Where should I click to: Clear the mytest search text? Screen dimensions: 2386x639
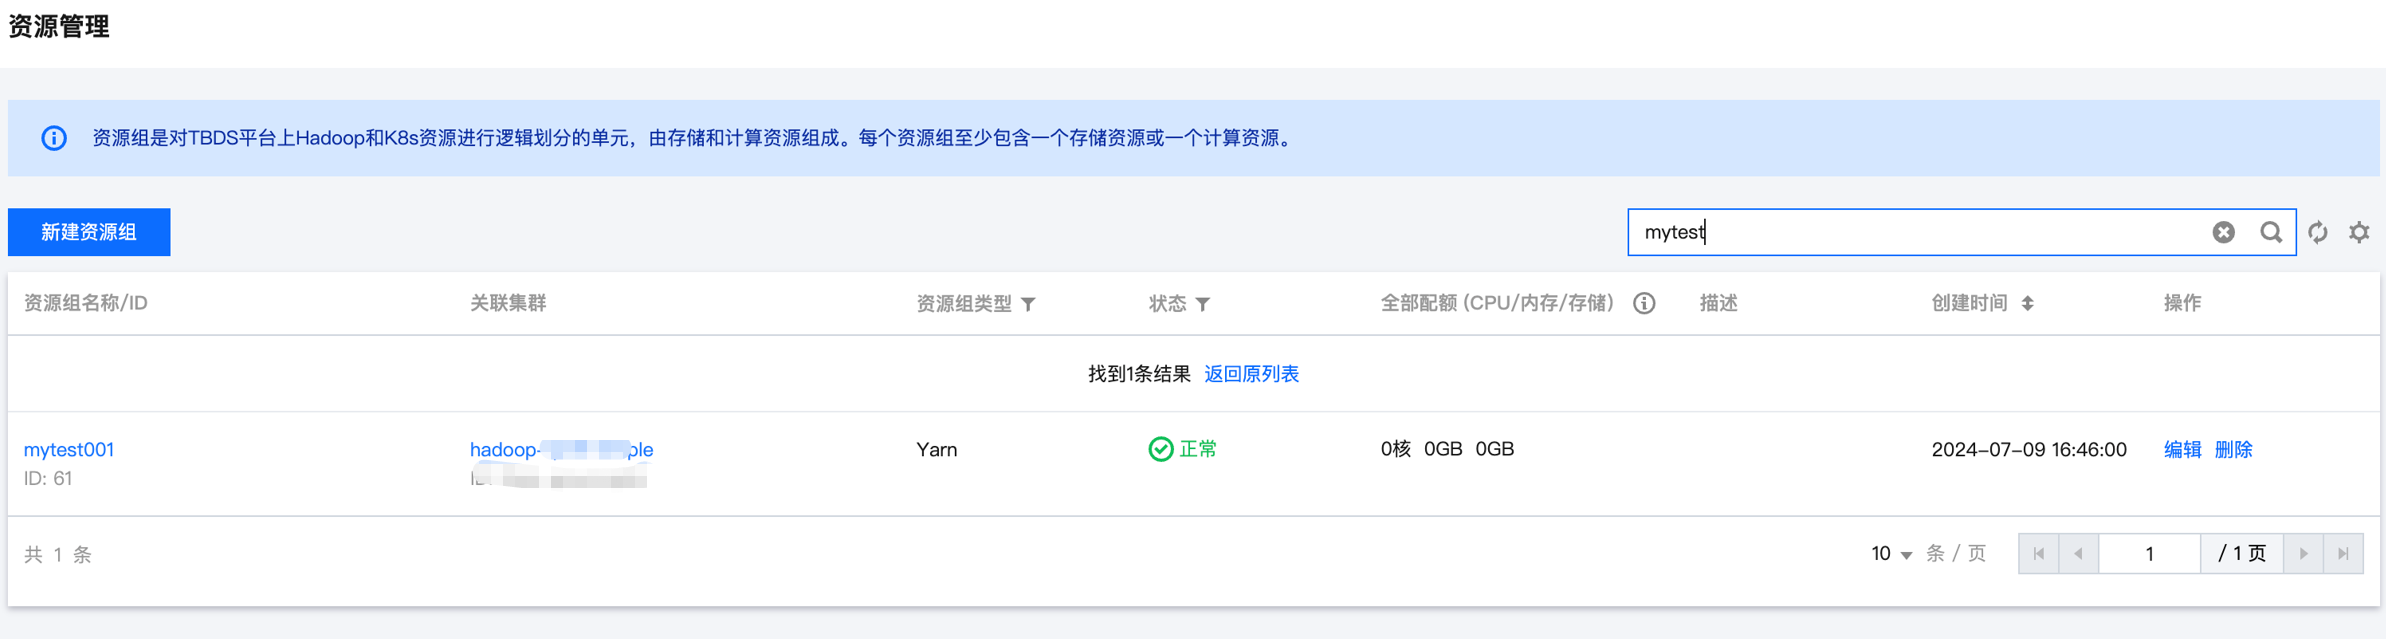[x=2223, y=232]
